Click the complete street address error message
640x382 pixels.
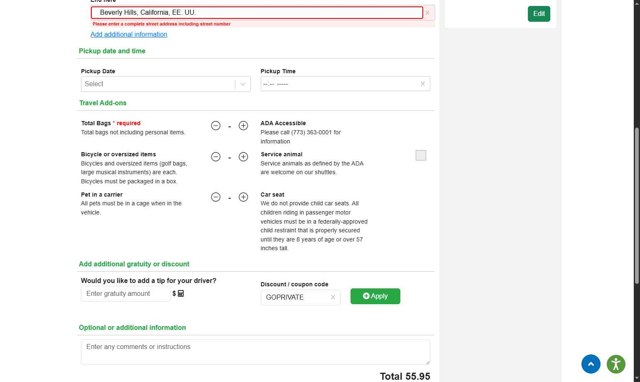(161, 24)
